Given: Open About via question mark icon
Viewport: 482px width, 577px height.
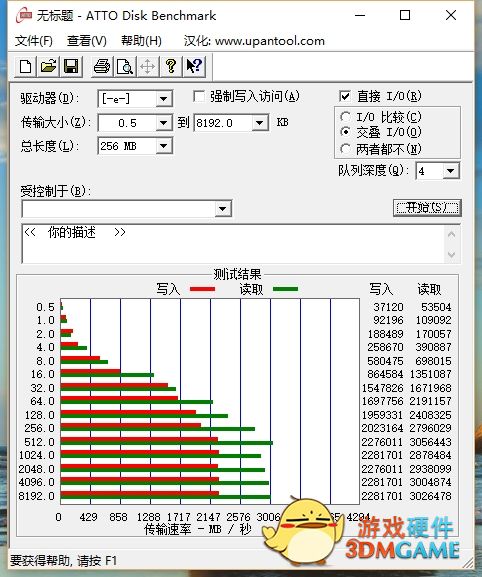Looking at the screenshot, I should [x=171, y=67].
